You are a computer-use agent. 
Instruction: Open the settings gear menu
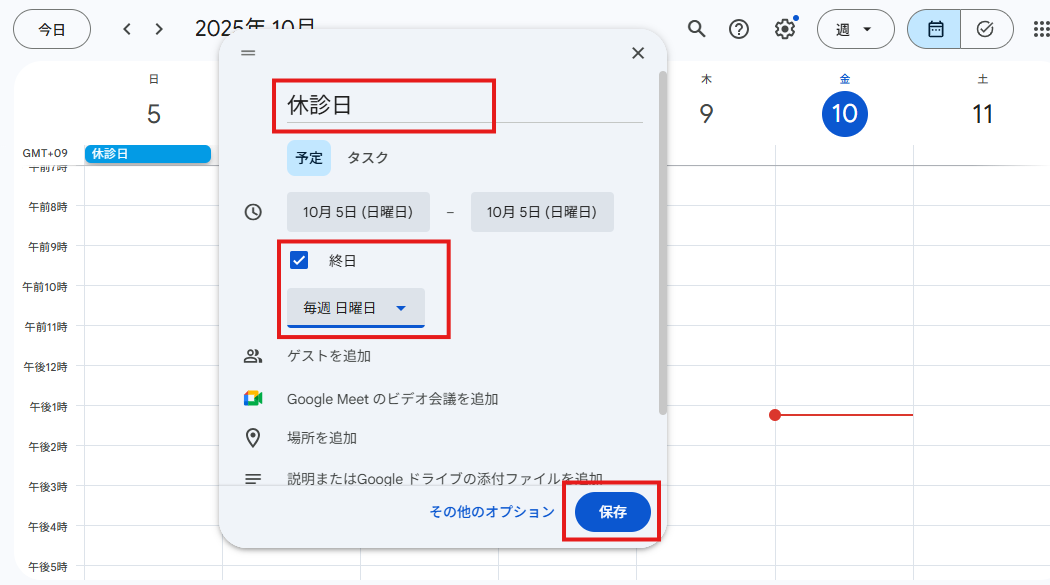point(785,29)
